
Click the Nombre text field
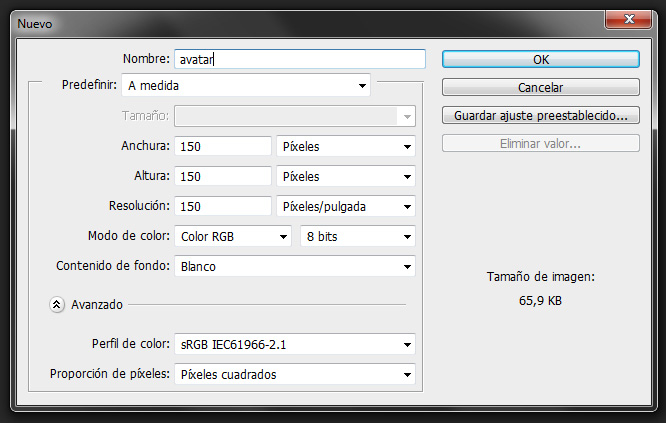(299, 59)
